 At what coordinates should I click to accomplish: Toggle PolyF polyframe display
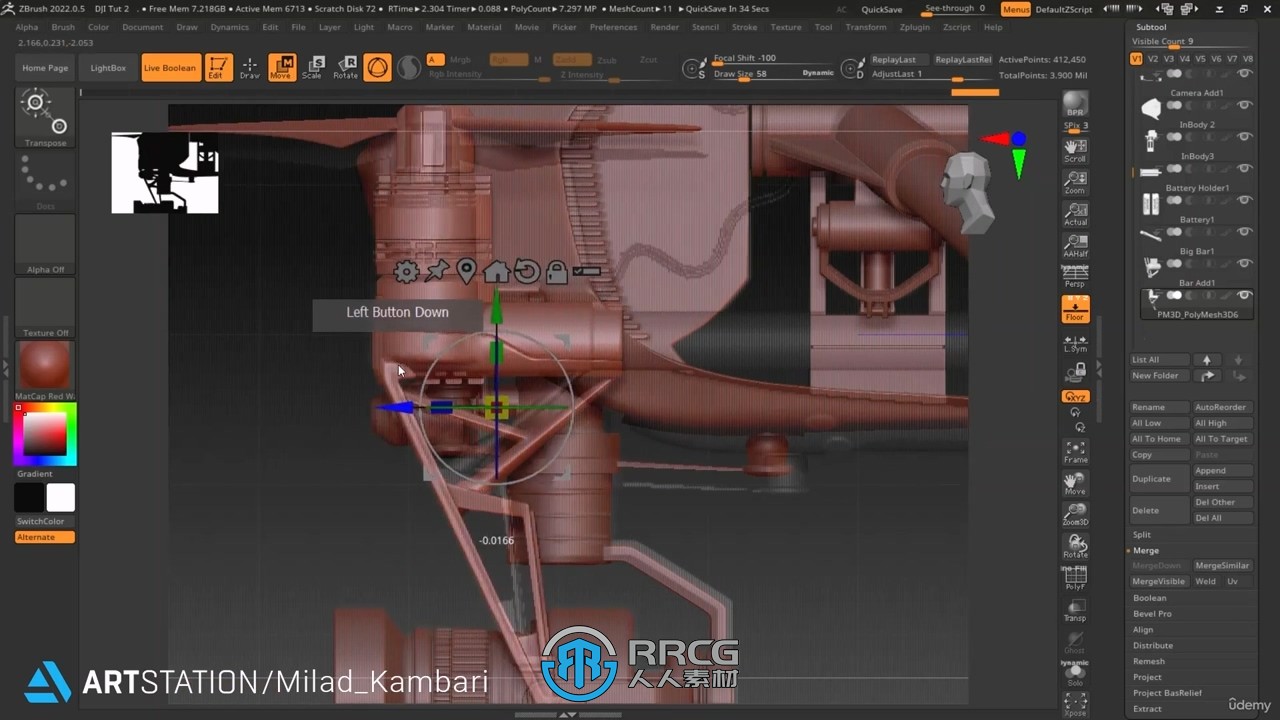coord(1075,579)
